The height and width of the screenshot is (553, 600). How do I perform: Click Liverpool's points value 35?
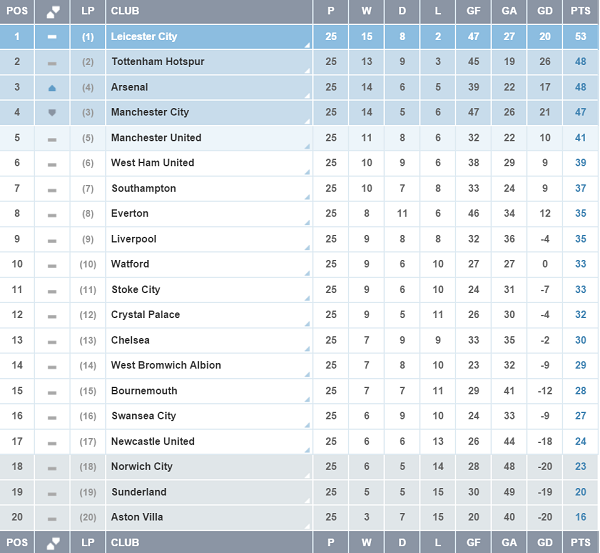(x=580, y=239)
